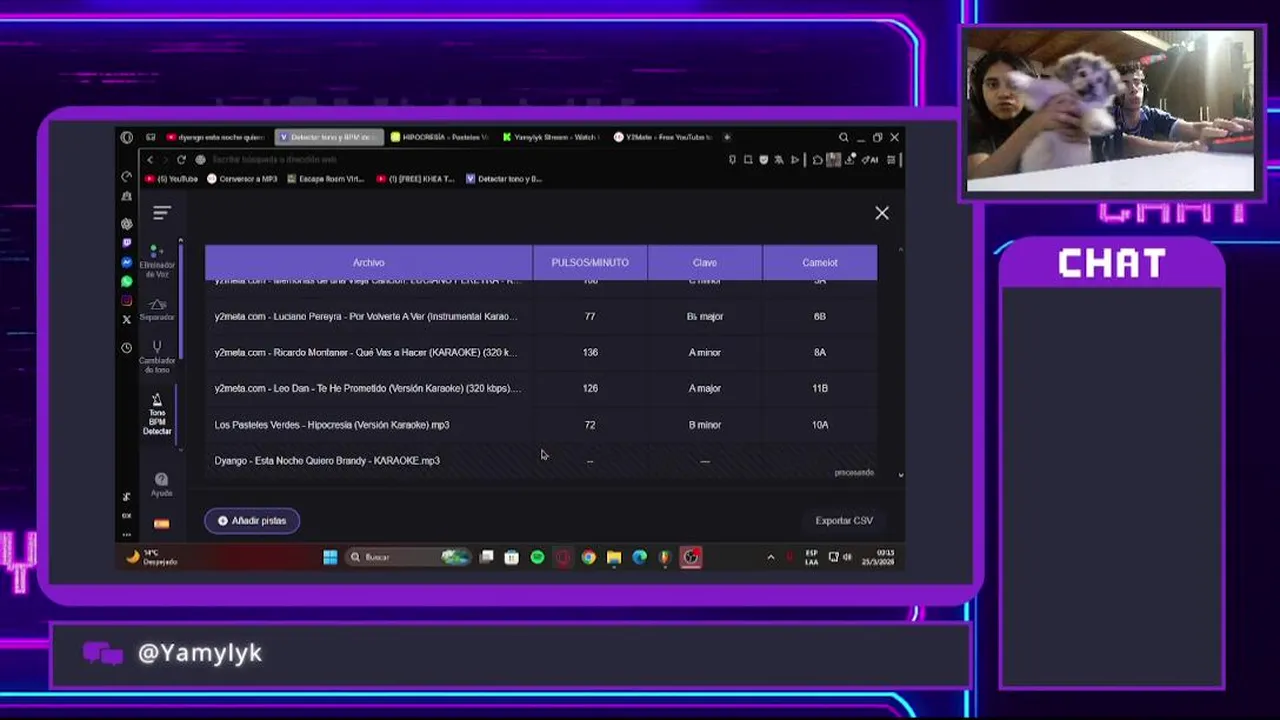This screenshot has height=720, width=1280.
Task: Select Leo Dan Te He Prometido row
Action: coord(541,388)
